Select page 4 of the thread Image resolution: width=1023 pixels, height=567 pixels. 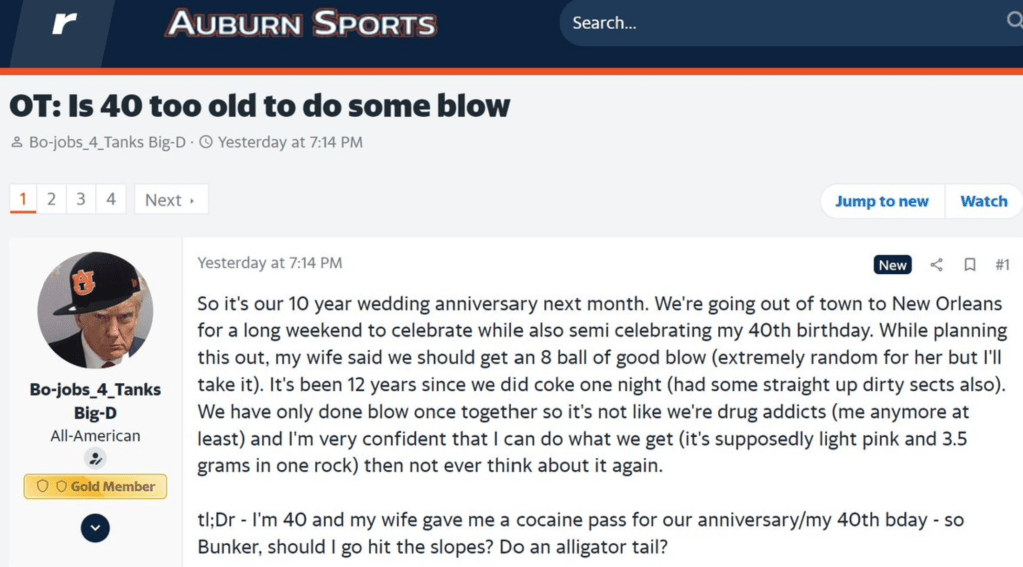[111, 199]
